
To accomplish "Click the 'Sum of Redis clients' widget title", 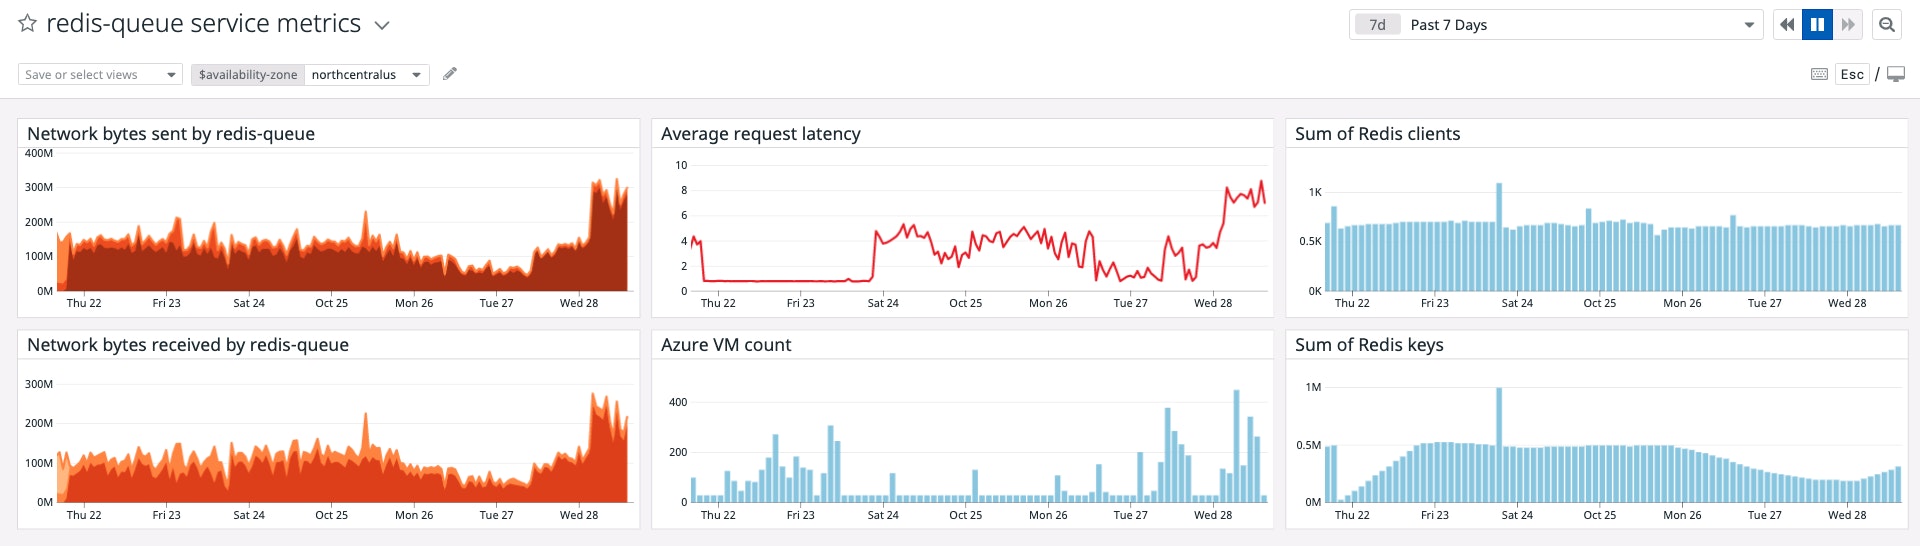I will point(1377,134).
